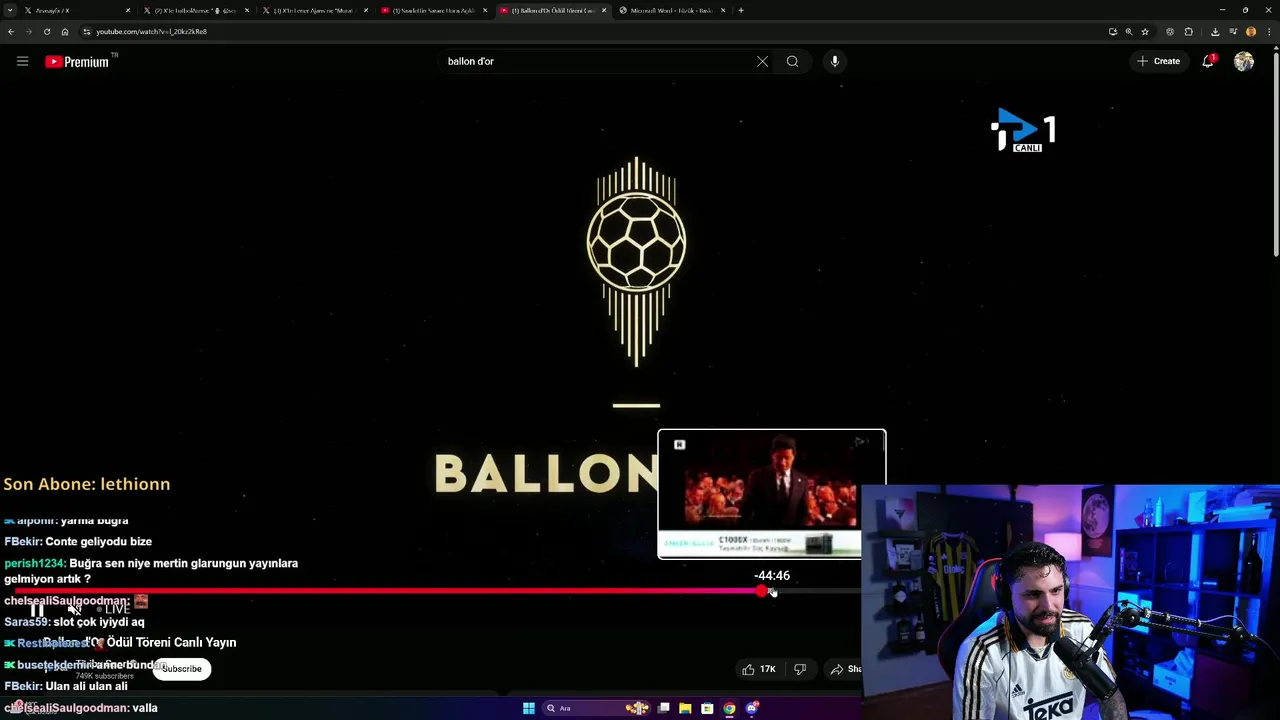1280x720 pixels.
Task: Click the extension icon left of puzzle
Action: point(1170,31)
